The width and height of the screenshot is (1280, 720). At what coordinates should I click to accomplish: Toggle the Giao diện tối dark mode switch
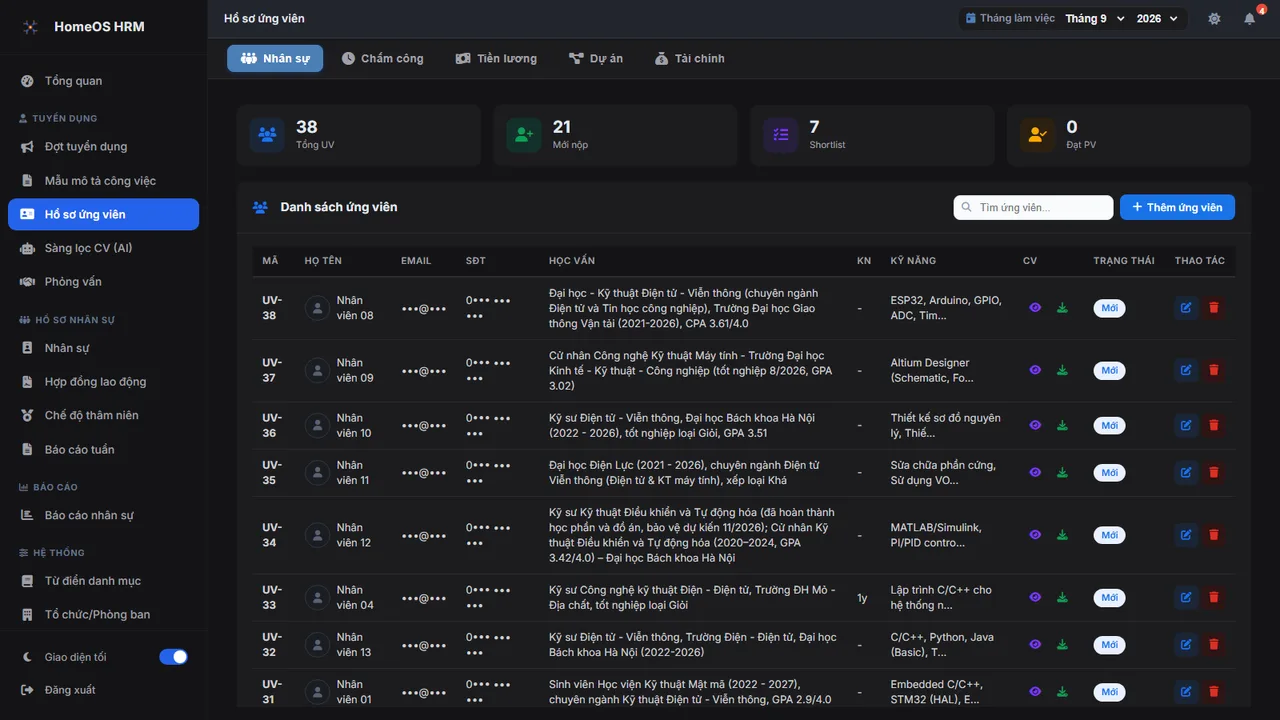tap(173, 657)
